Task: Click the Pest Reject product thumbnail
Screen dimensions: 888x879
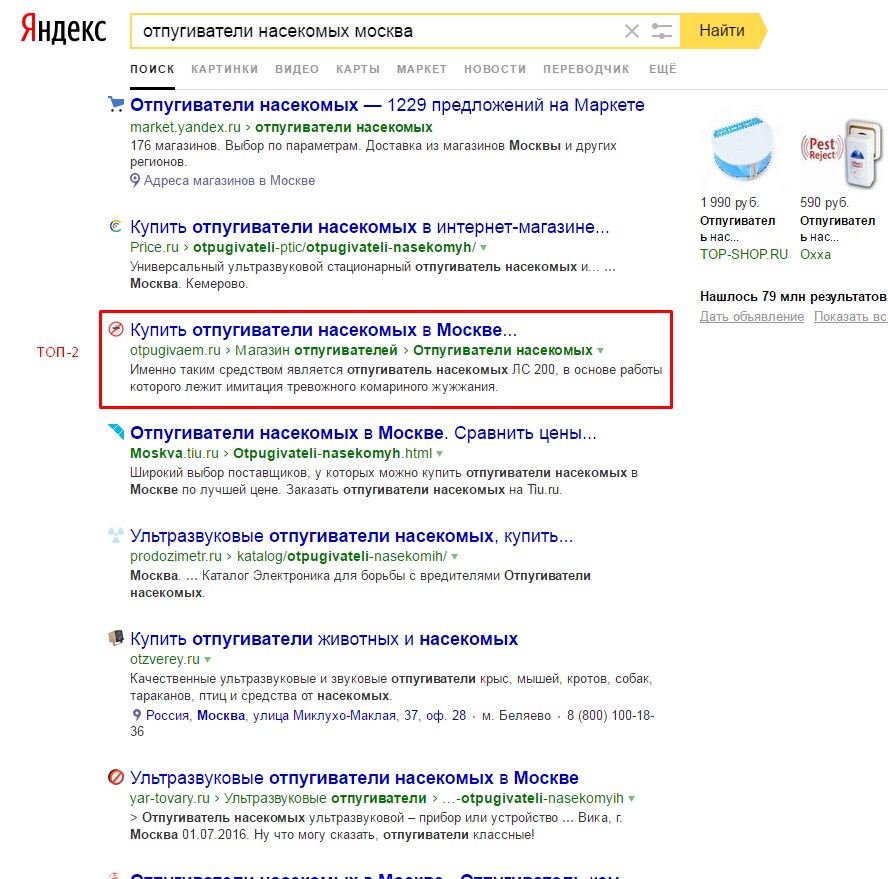Action: coord(841,153)
